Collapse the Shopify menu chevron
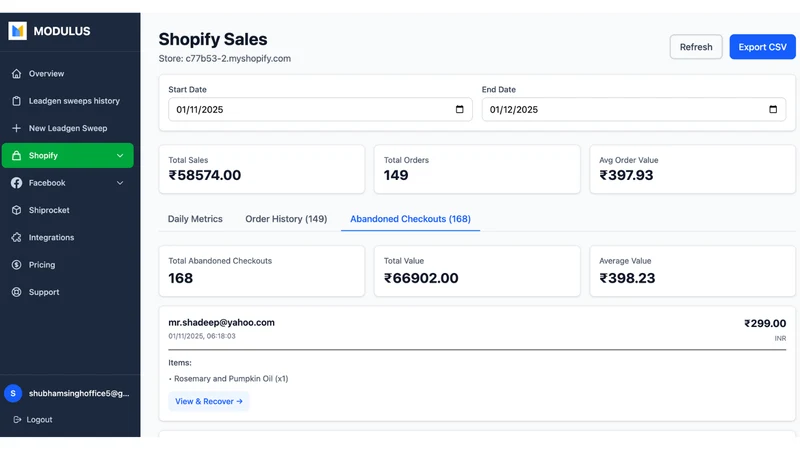800x450 pixels. click(x=120, y=156)
